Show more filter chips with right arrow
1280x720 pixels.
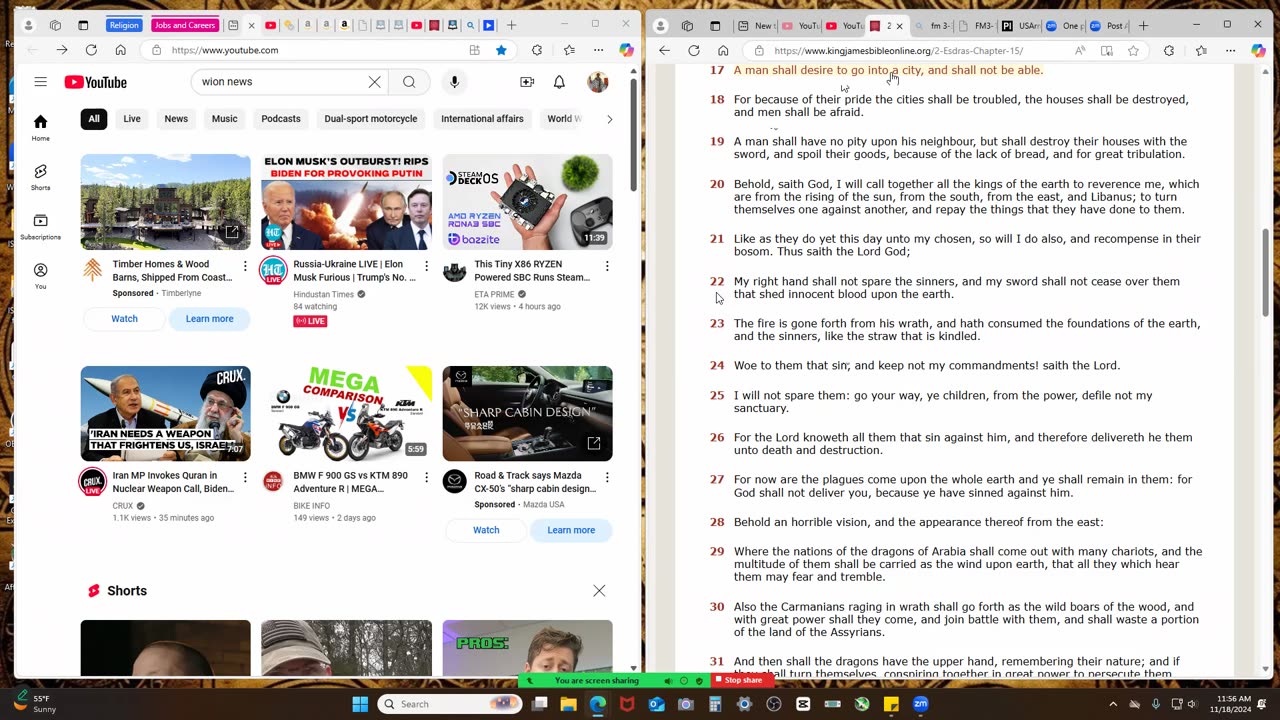[609, 119]
